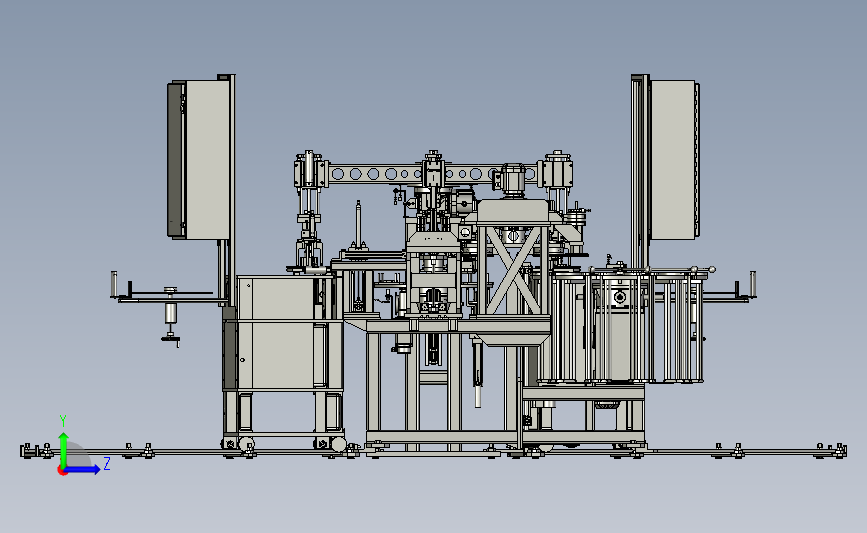Select the X-shaped cross brace frame
This screenshot has width=867, height=533.
(x=514, y=270)
